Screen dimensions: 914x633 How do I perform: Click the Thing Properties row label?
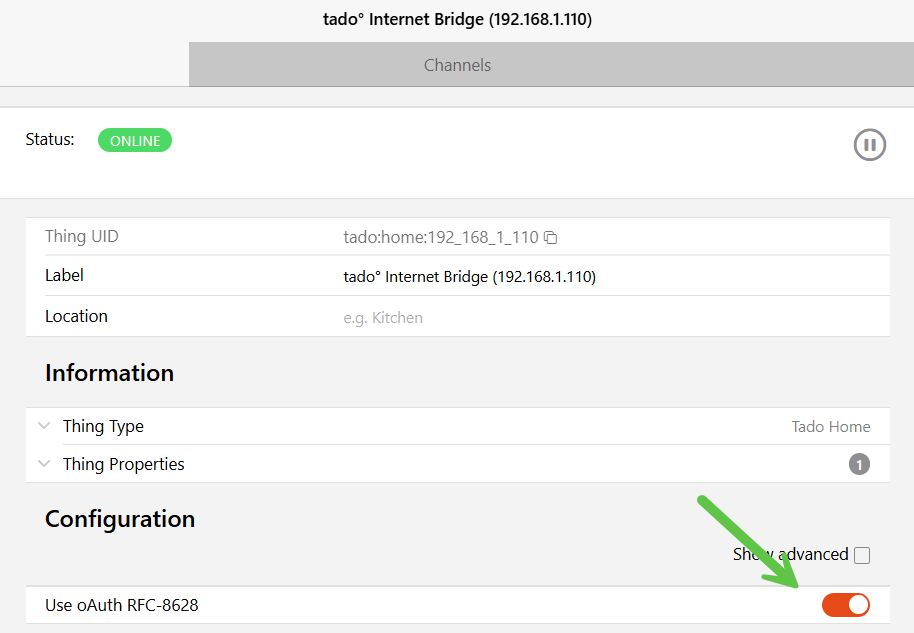[x=123, y=464]
